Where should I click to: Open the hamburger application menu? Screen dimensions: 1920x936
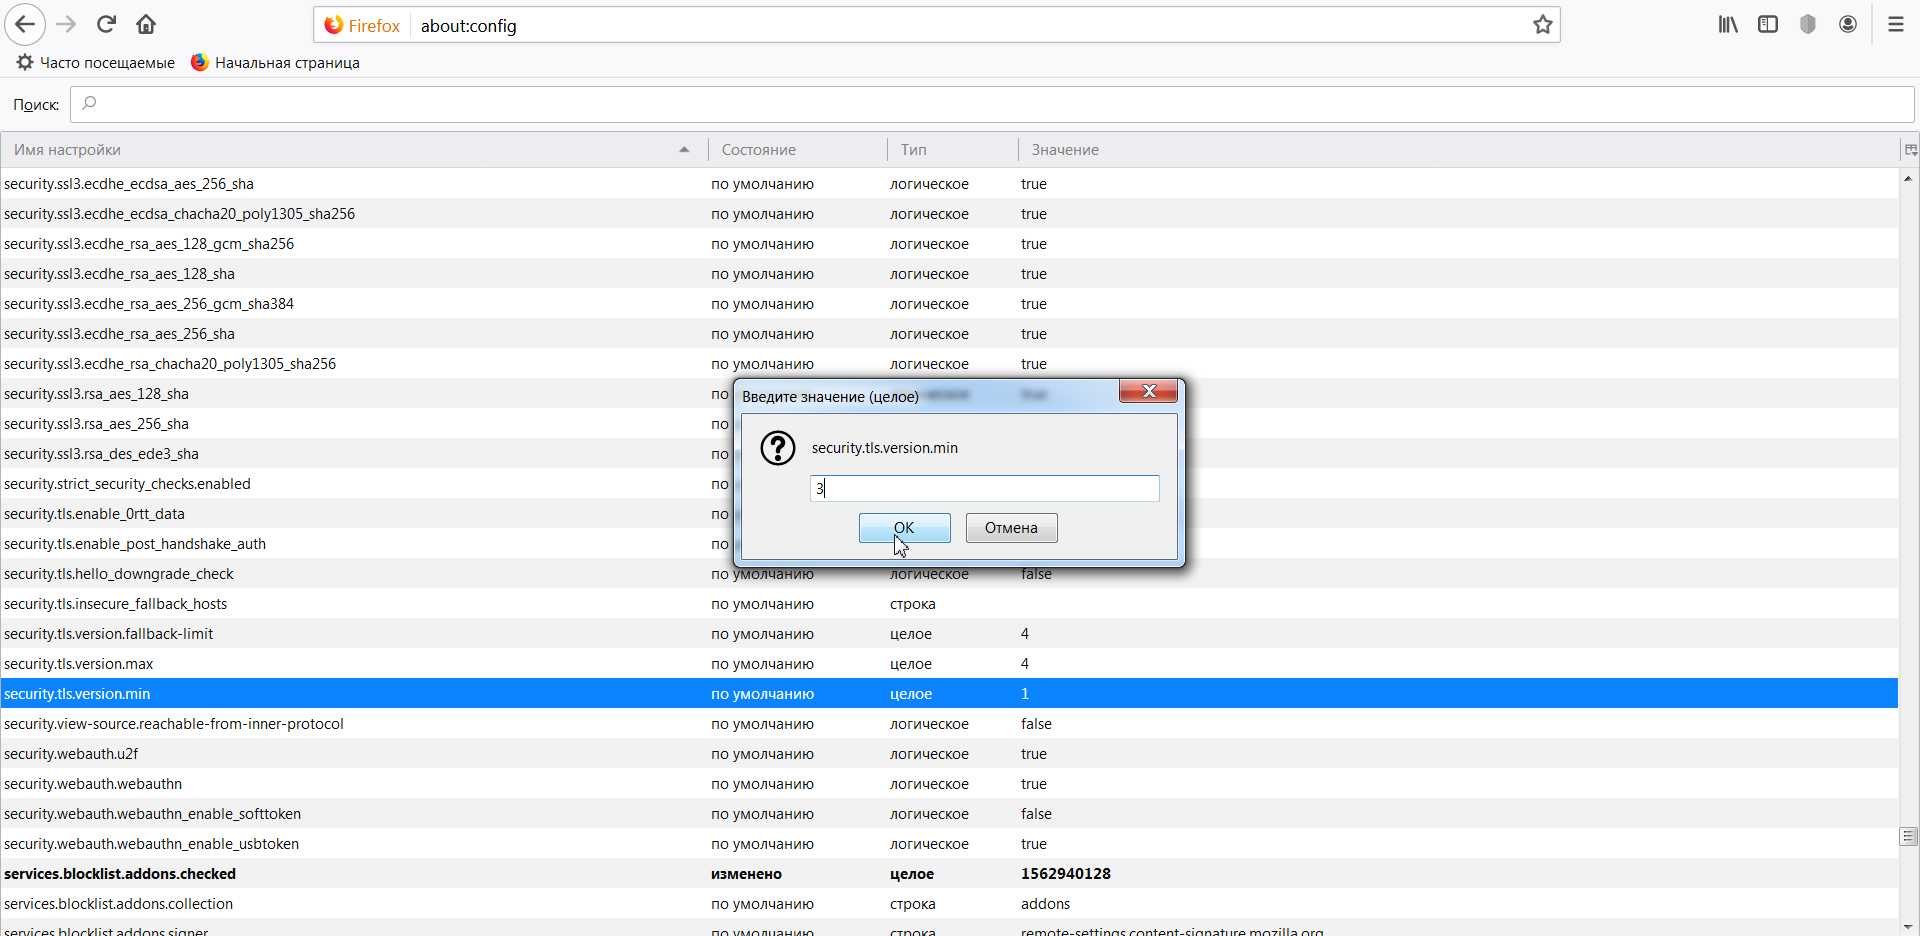click(1895, 25)
